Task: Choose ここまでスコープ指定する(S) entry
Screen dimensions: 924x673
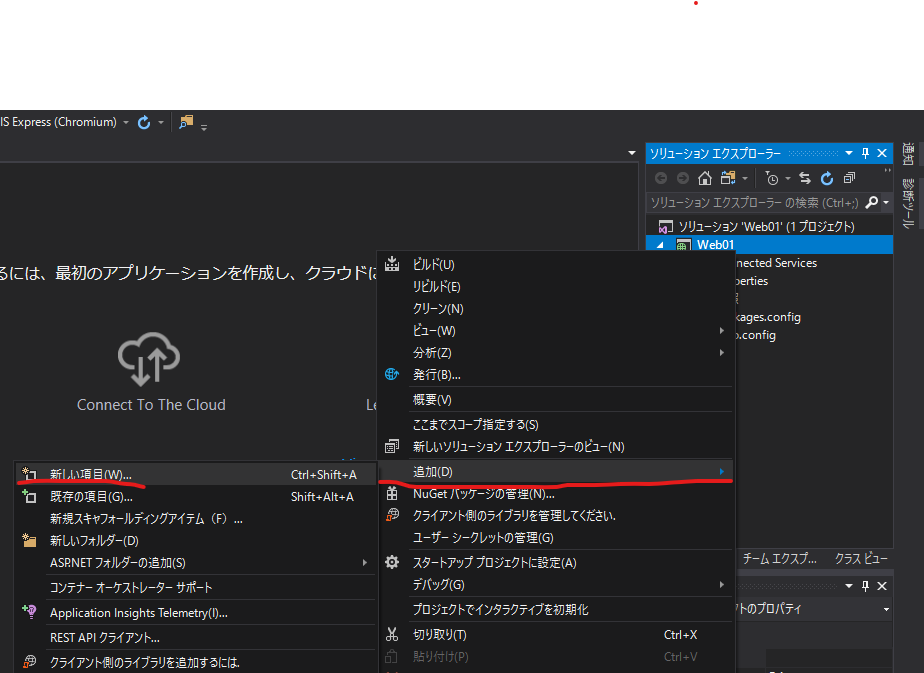Action: [556, 424]
